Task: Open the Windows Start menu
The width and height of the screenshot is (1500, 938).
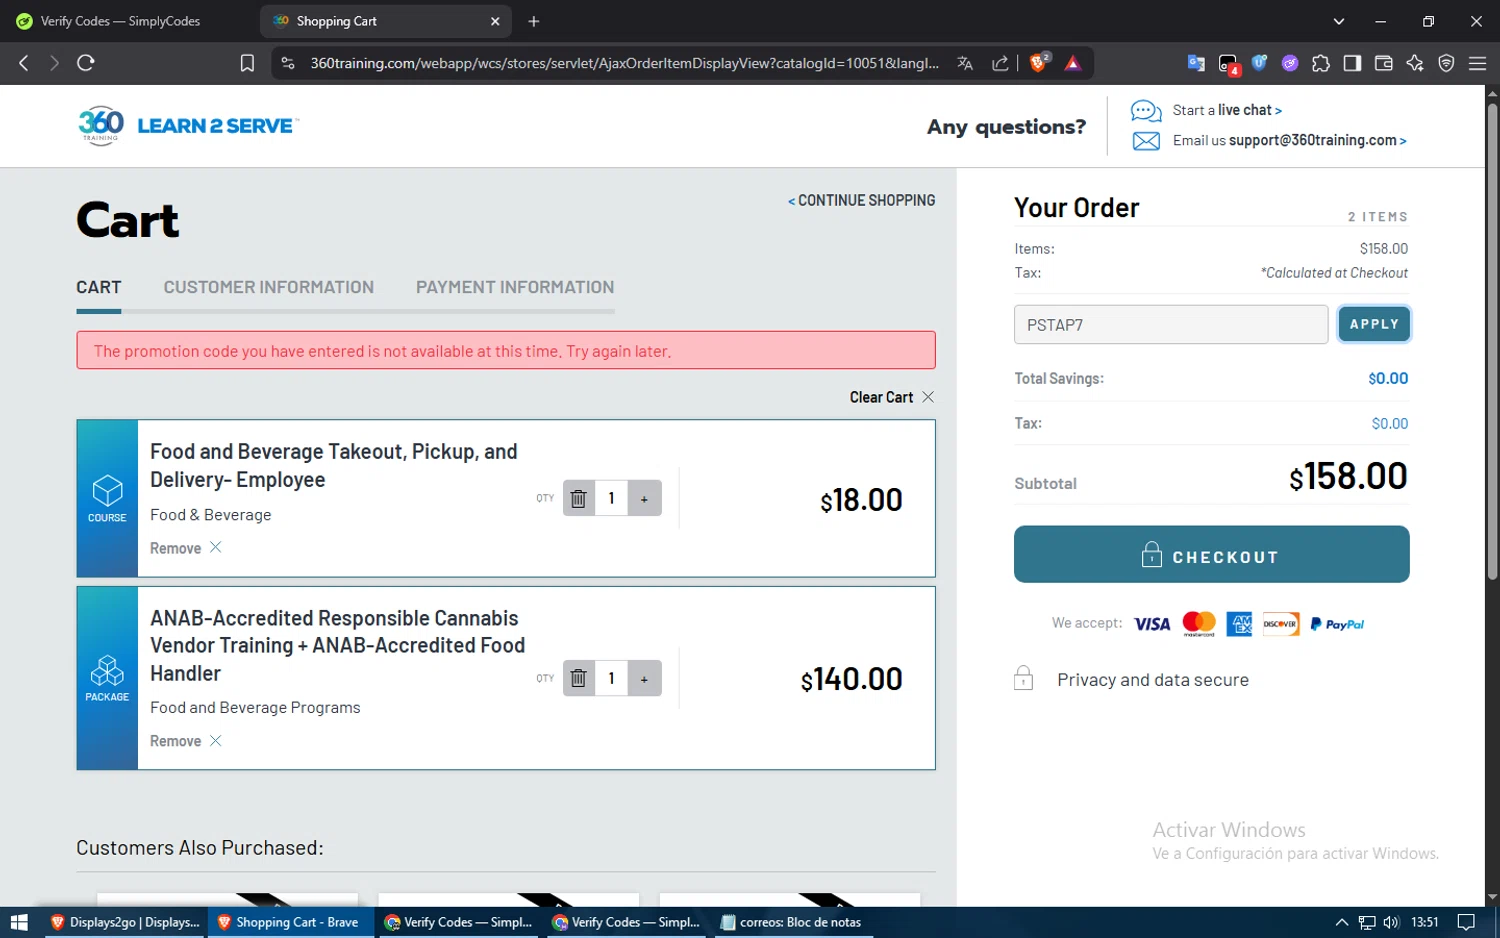Action: [x=19, y=922]
